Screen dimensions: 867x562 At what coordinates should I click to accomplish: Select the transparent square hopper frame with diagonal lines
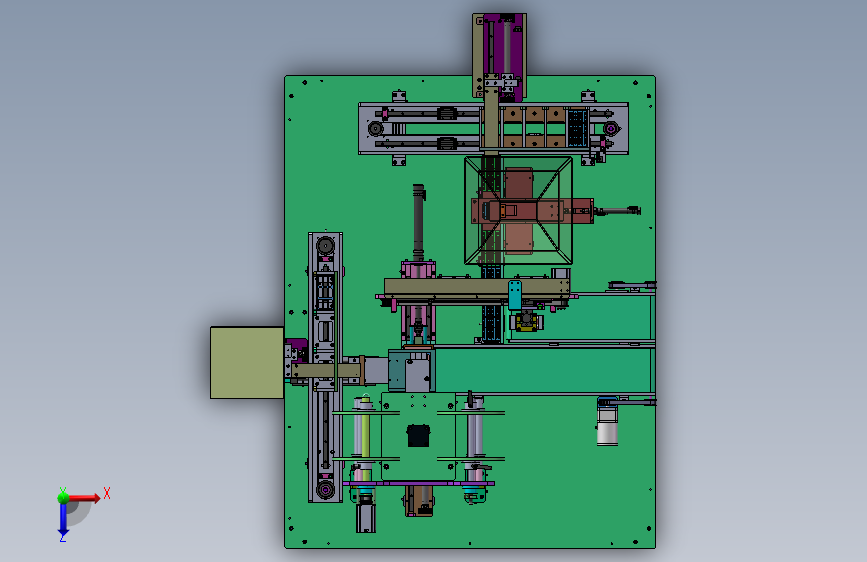click(518, 211)
